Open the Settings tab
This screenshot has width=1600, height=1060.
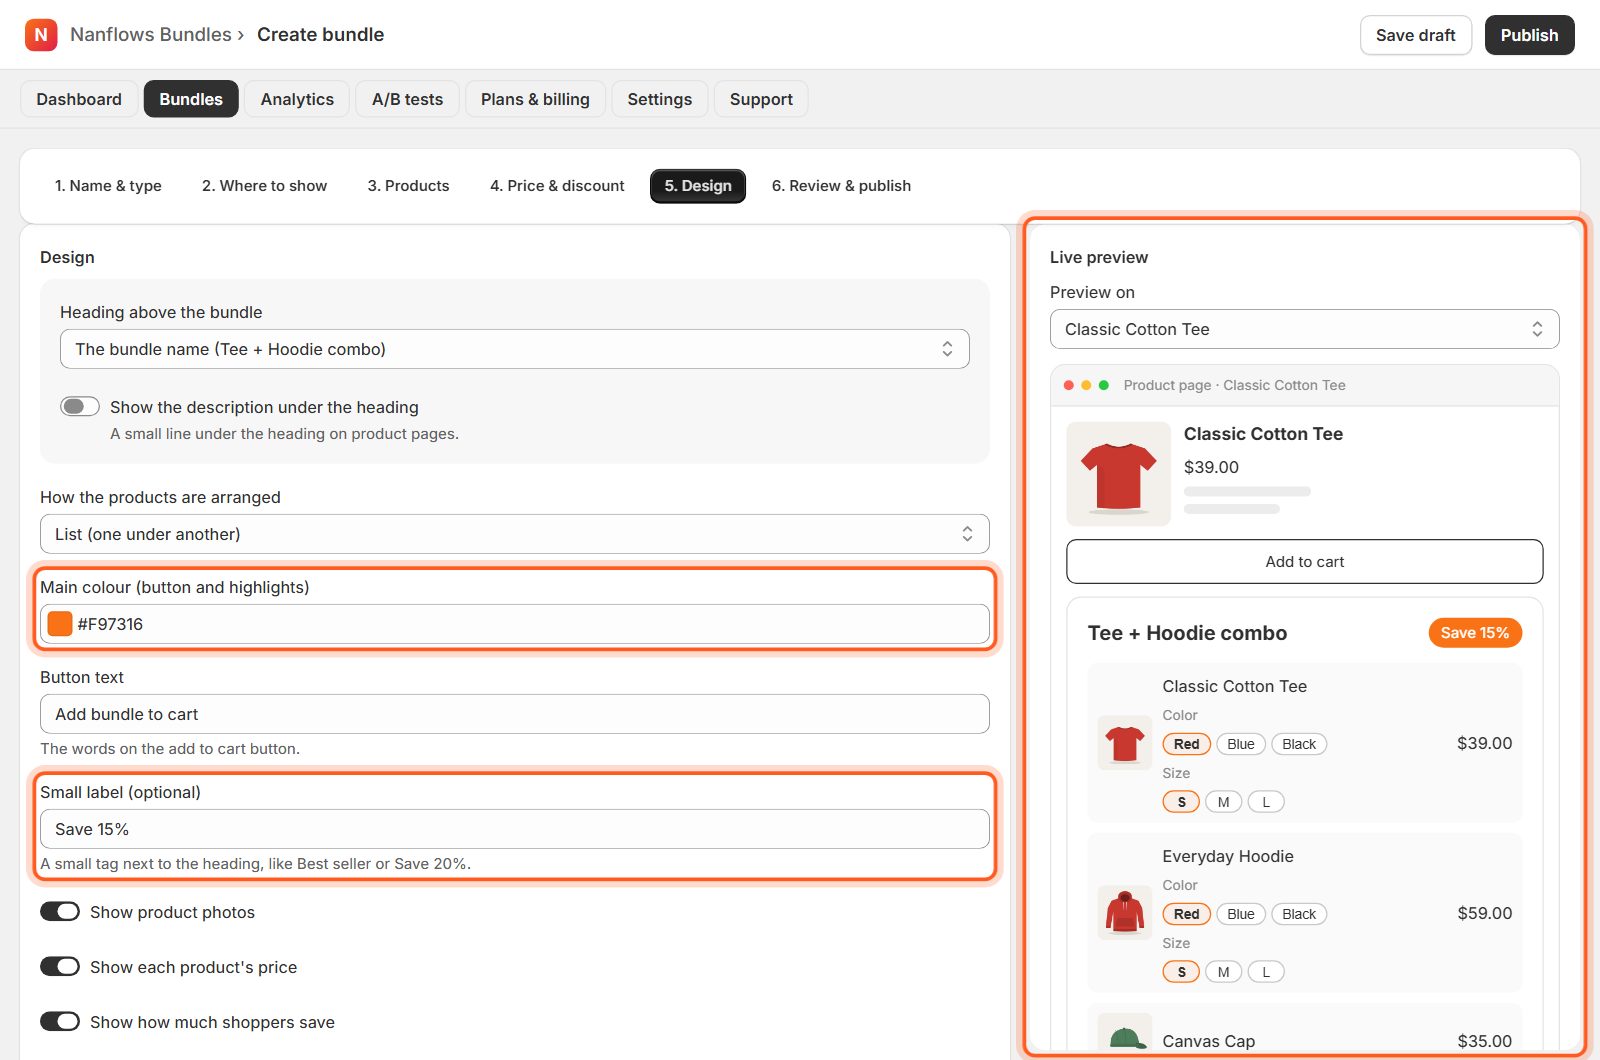coord(660,99)
